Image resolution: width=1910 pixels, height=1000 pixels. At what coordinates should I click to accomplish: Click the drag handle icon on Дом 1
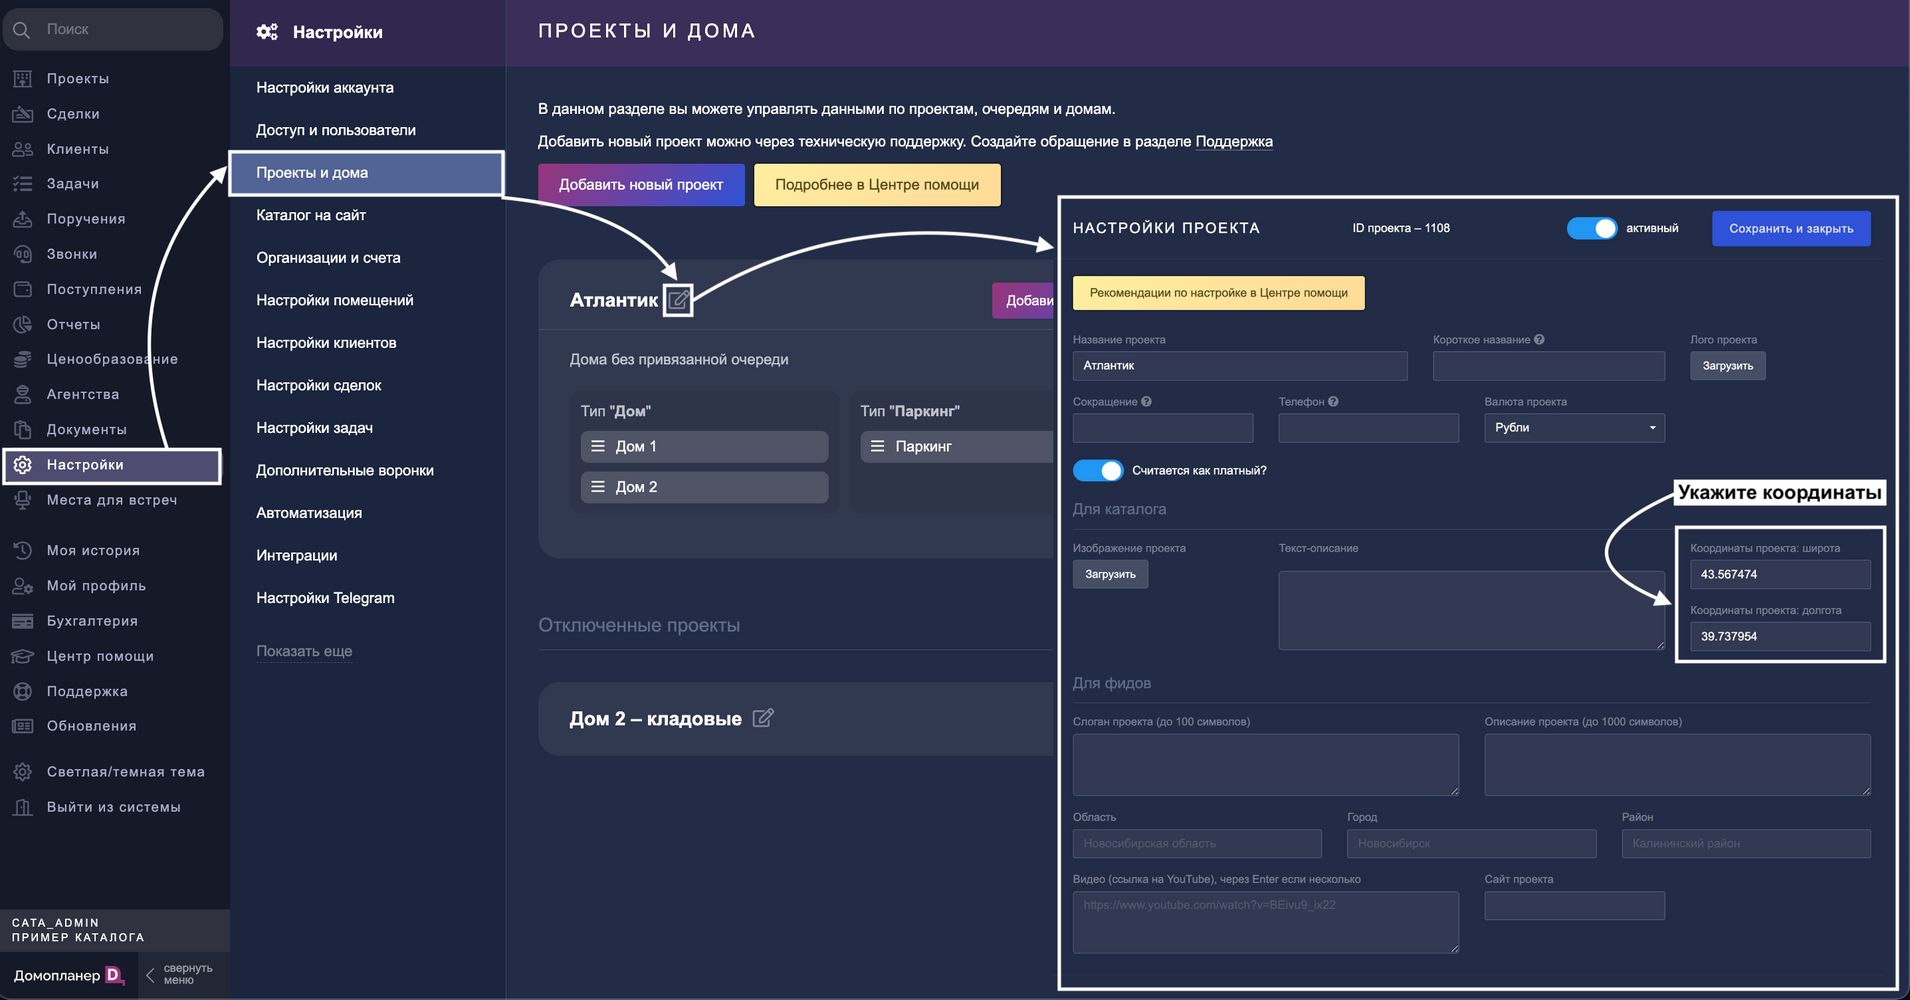(598, 446)
